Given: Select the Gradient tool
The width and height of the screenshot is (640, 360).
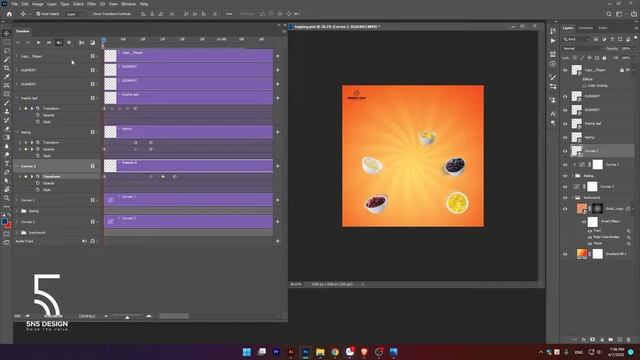Looking at the screenshot, I should click(x=7, y=137).
